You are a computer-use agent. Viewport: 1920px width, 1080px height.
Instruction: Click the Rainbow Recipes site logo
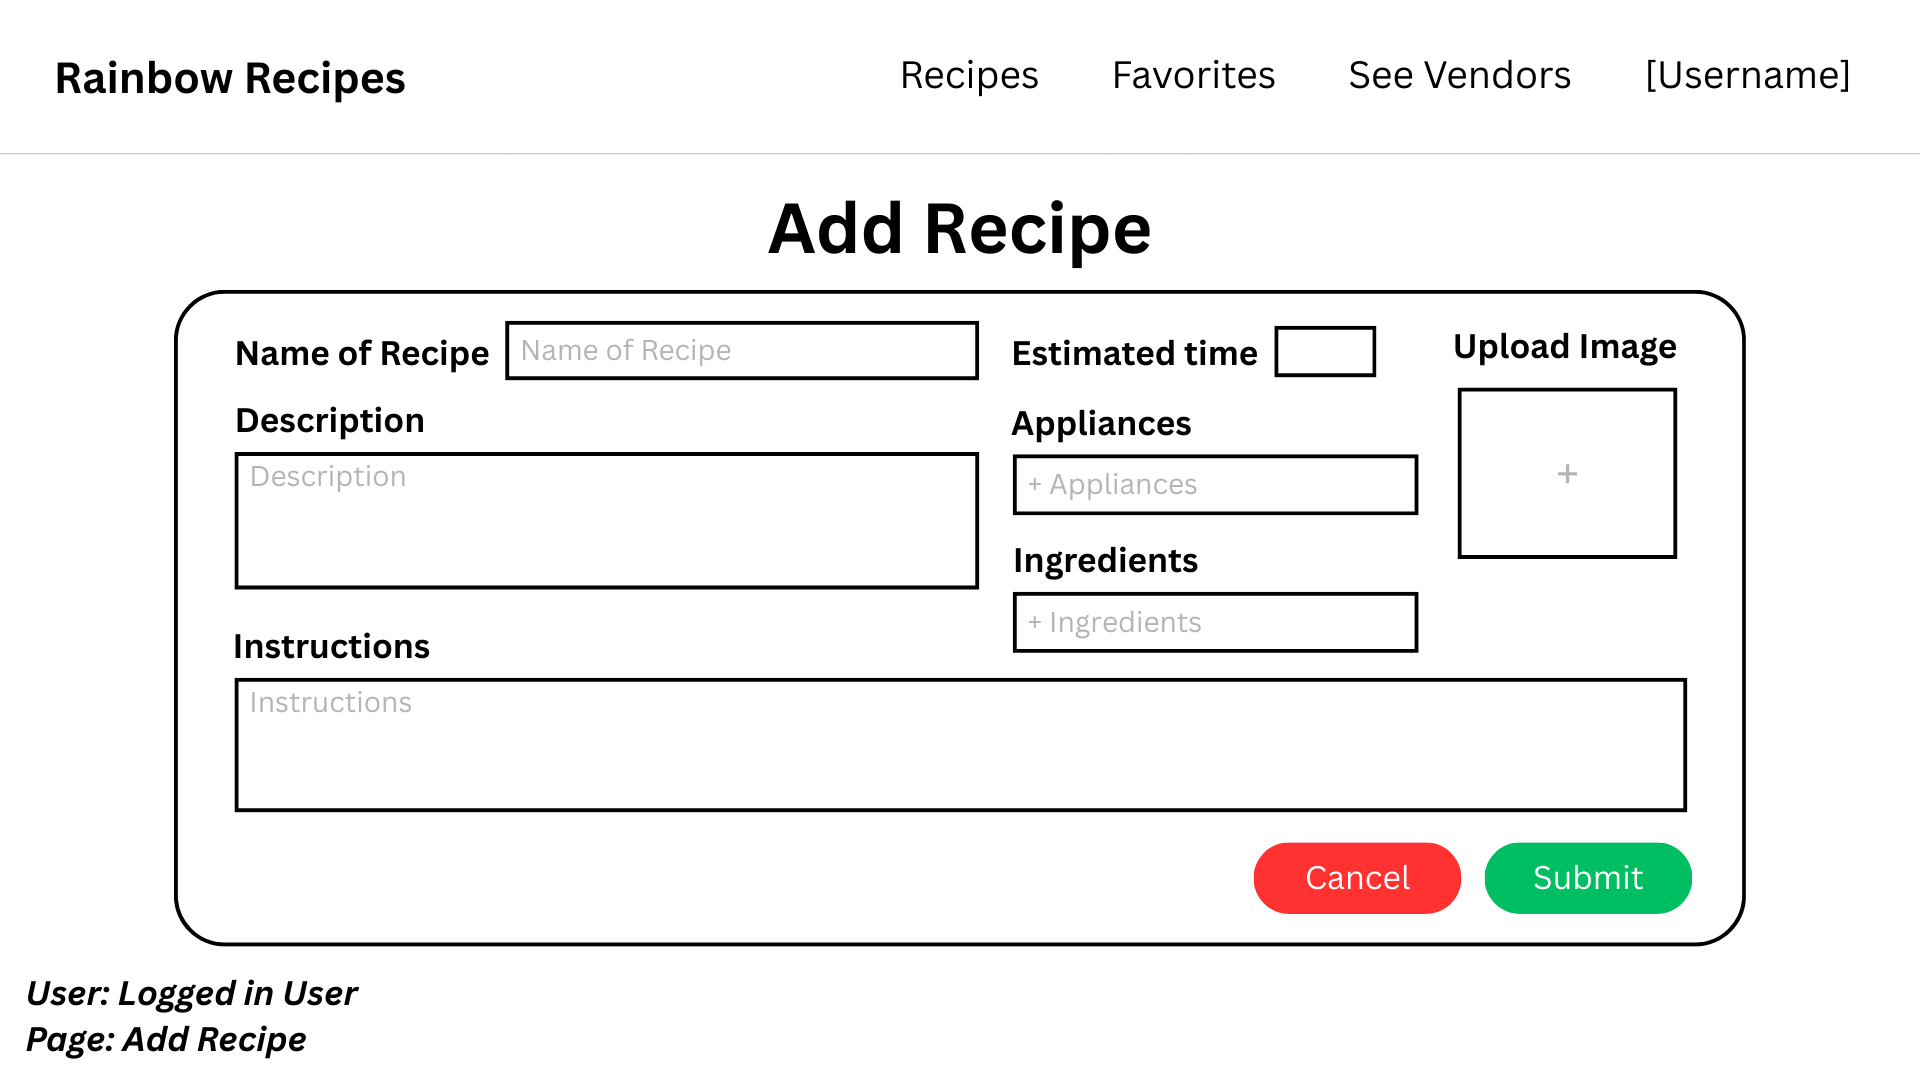230,78
